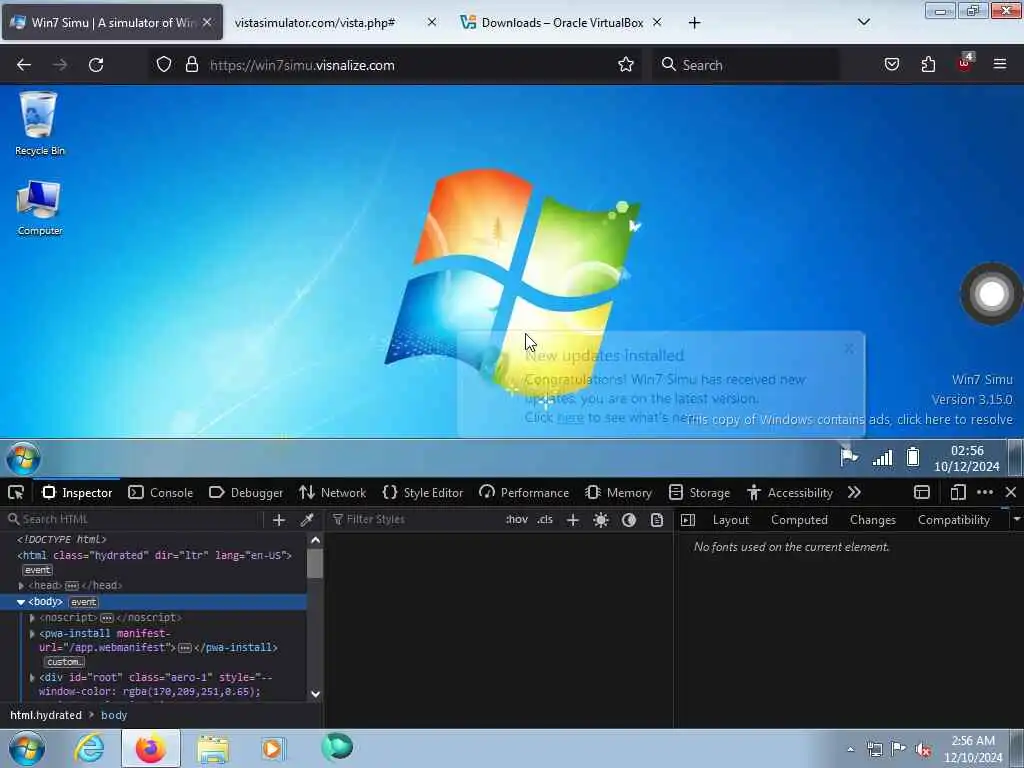Pick color with eyedropper in Inspector
1024x768 pixels.
[x=306, y=520]
